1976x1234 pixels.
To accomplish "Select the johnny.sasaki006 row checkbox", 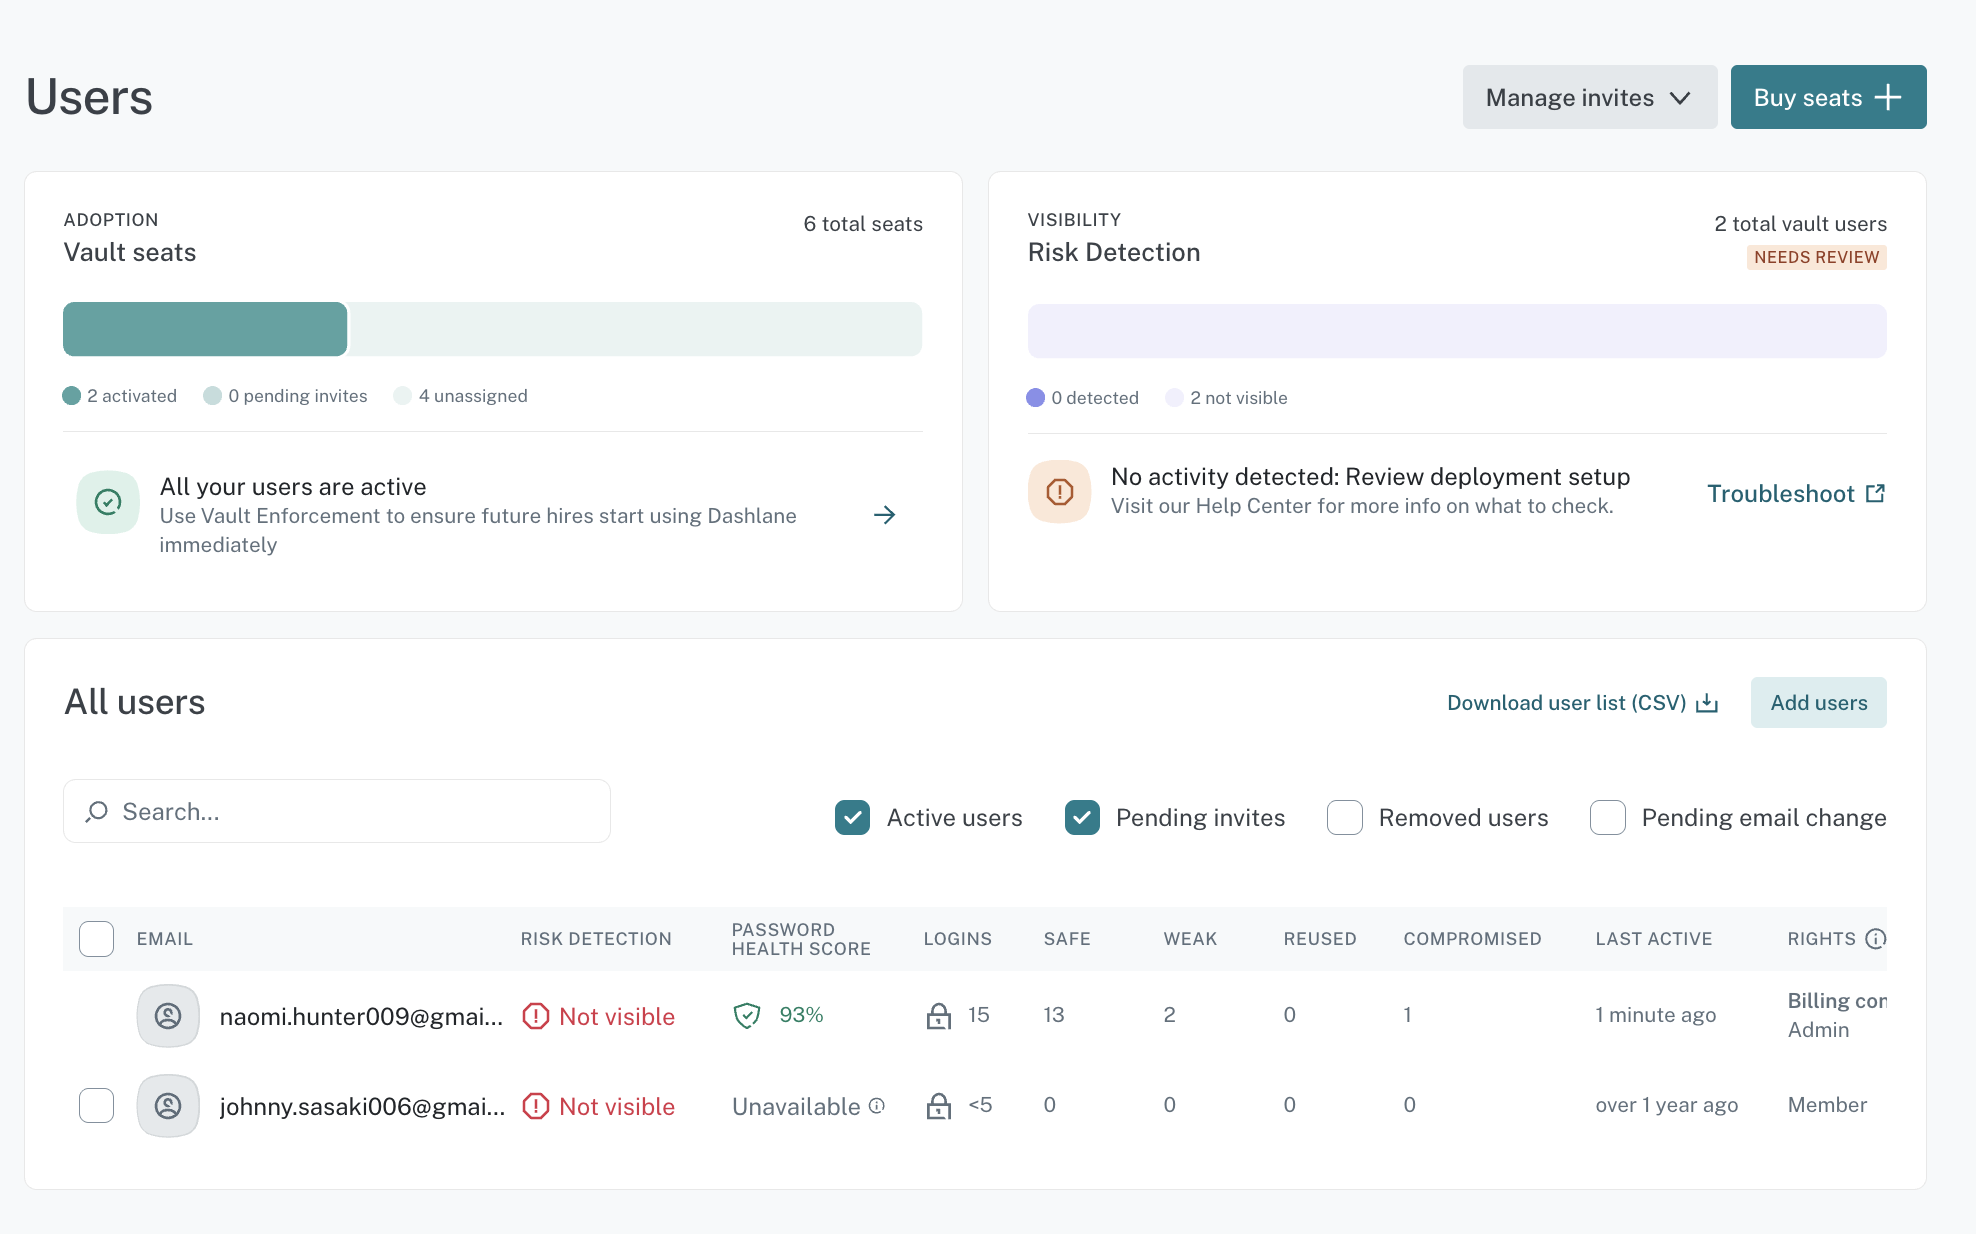I will tap(96, 1106).
